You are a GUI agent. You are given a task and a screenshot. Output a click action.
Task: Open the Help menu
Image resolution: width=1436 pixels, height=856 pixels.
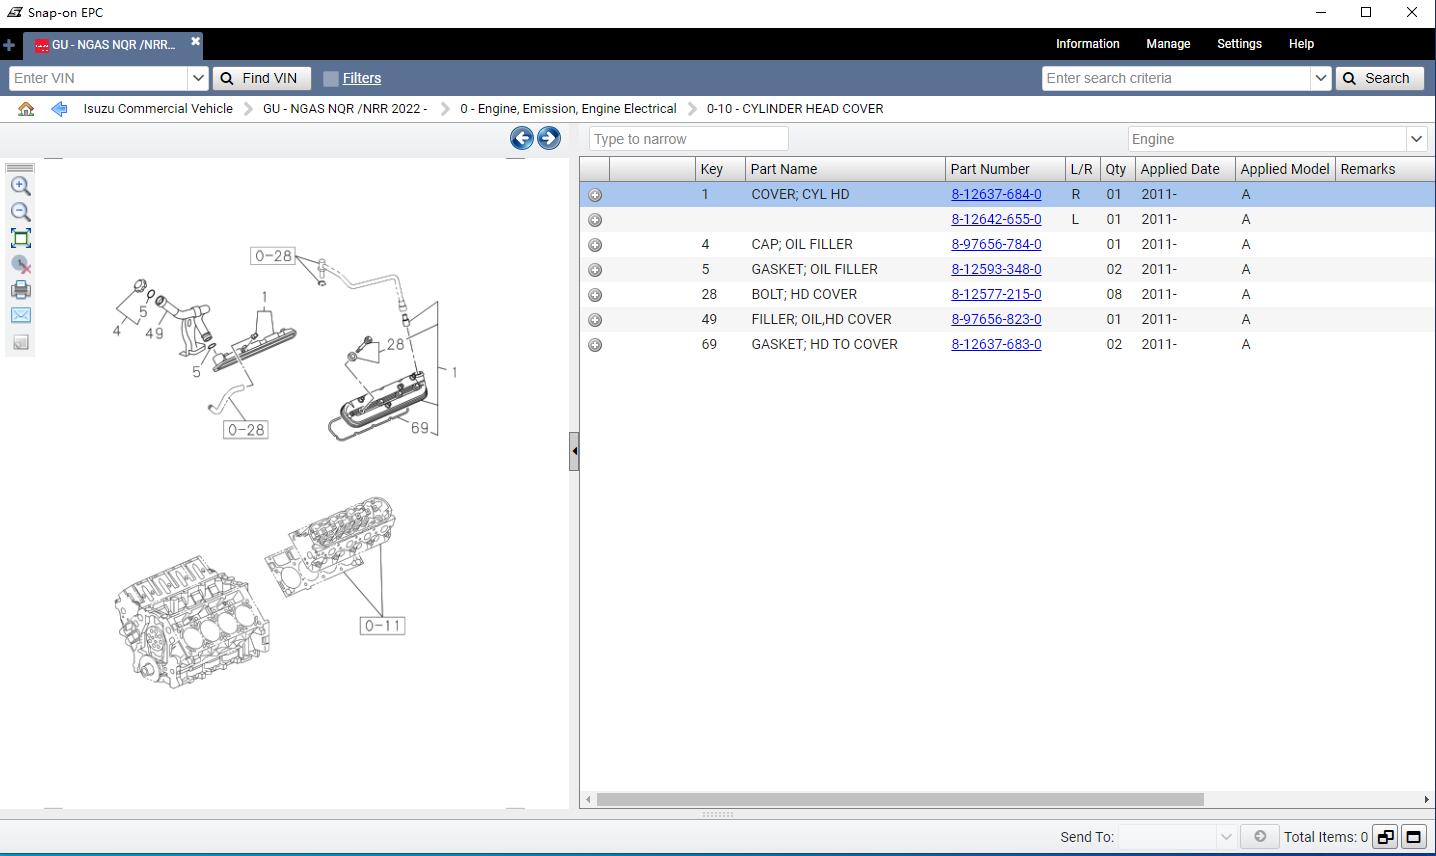coord(1301,44)
